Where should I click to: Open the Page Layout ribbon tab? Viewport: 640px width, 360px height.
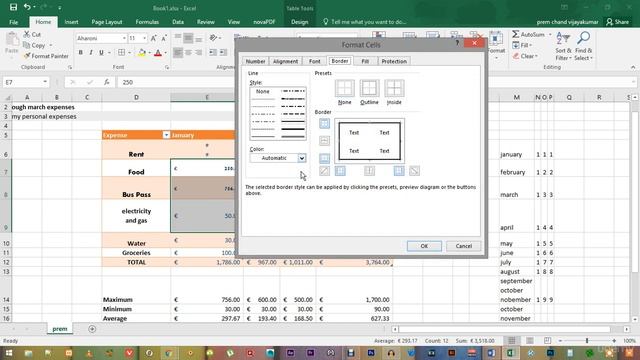(x=107, y=22)
